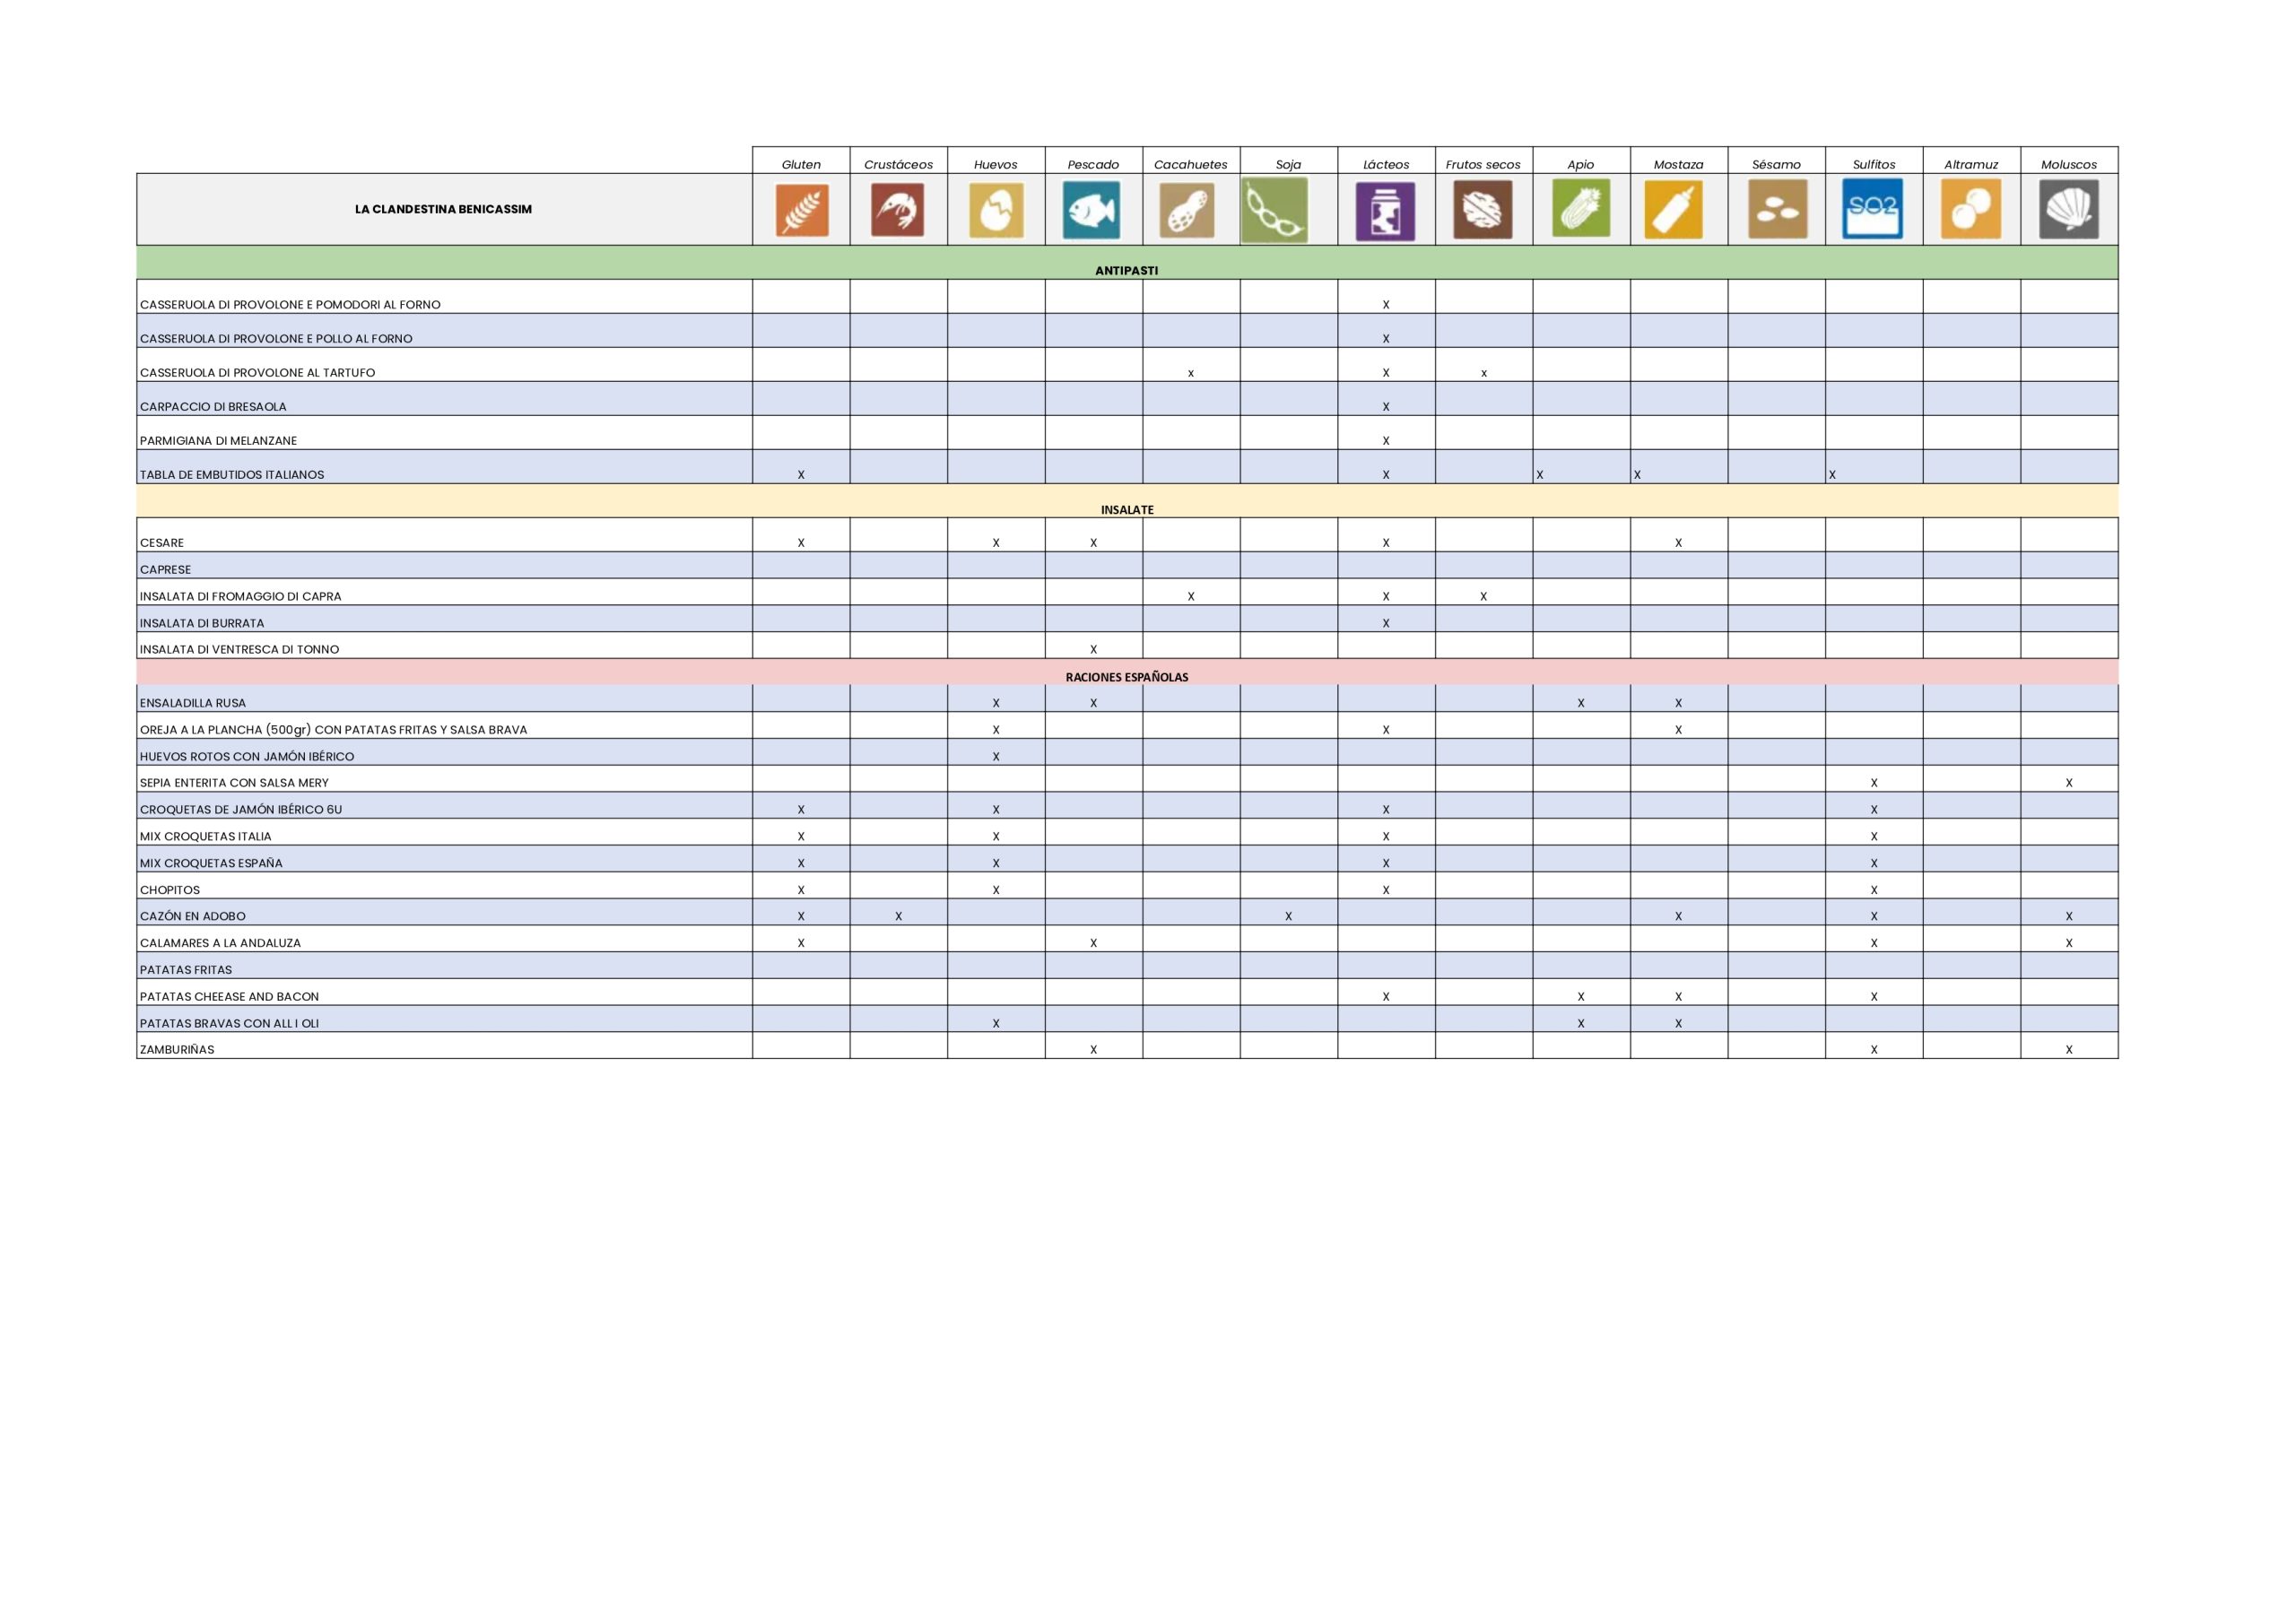Click the Apio celery icon

click(x=1580, y=208)
